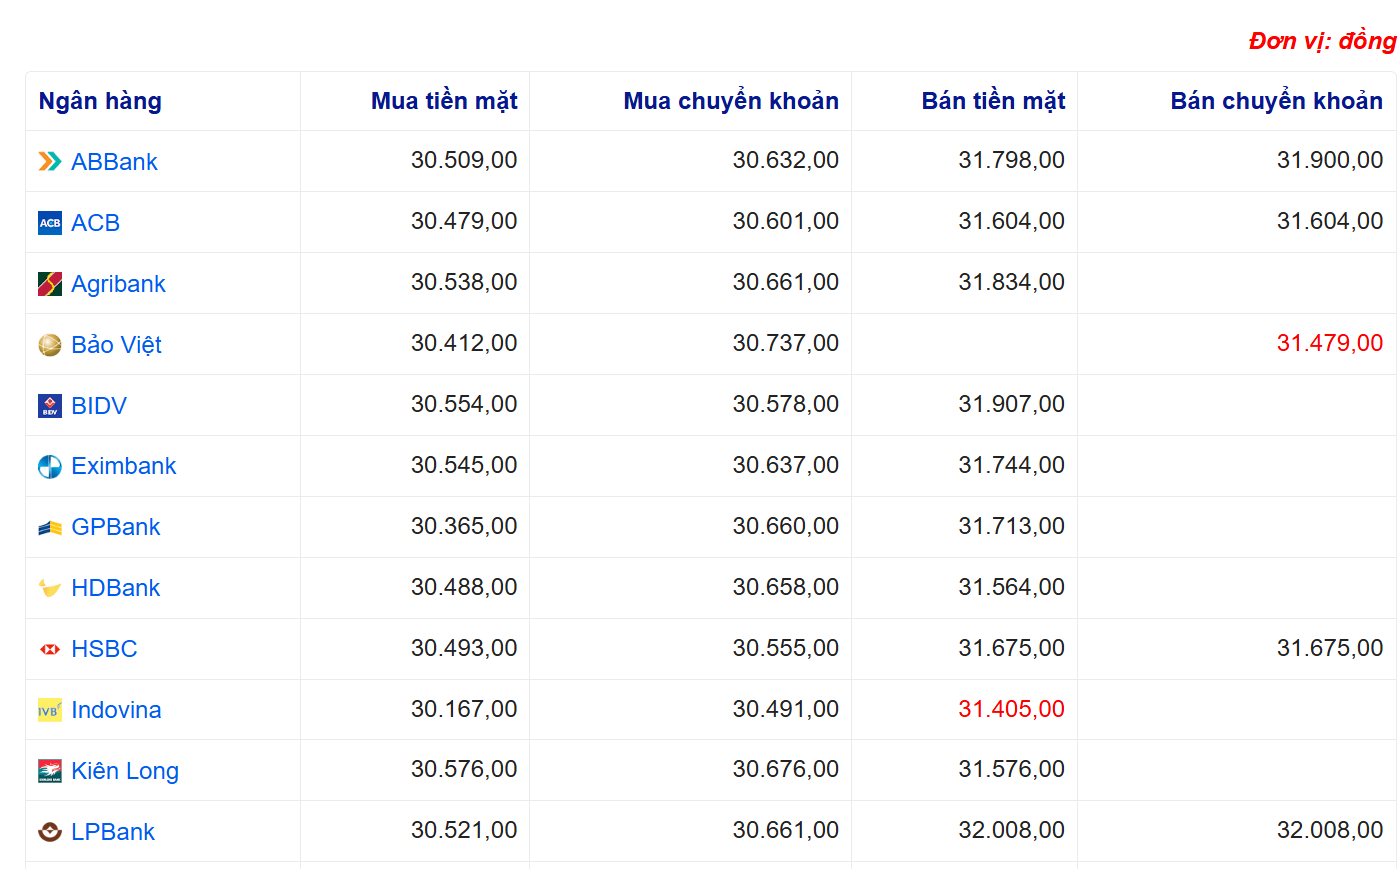Click the Indovina bank logo icon

tap(50, 711)
